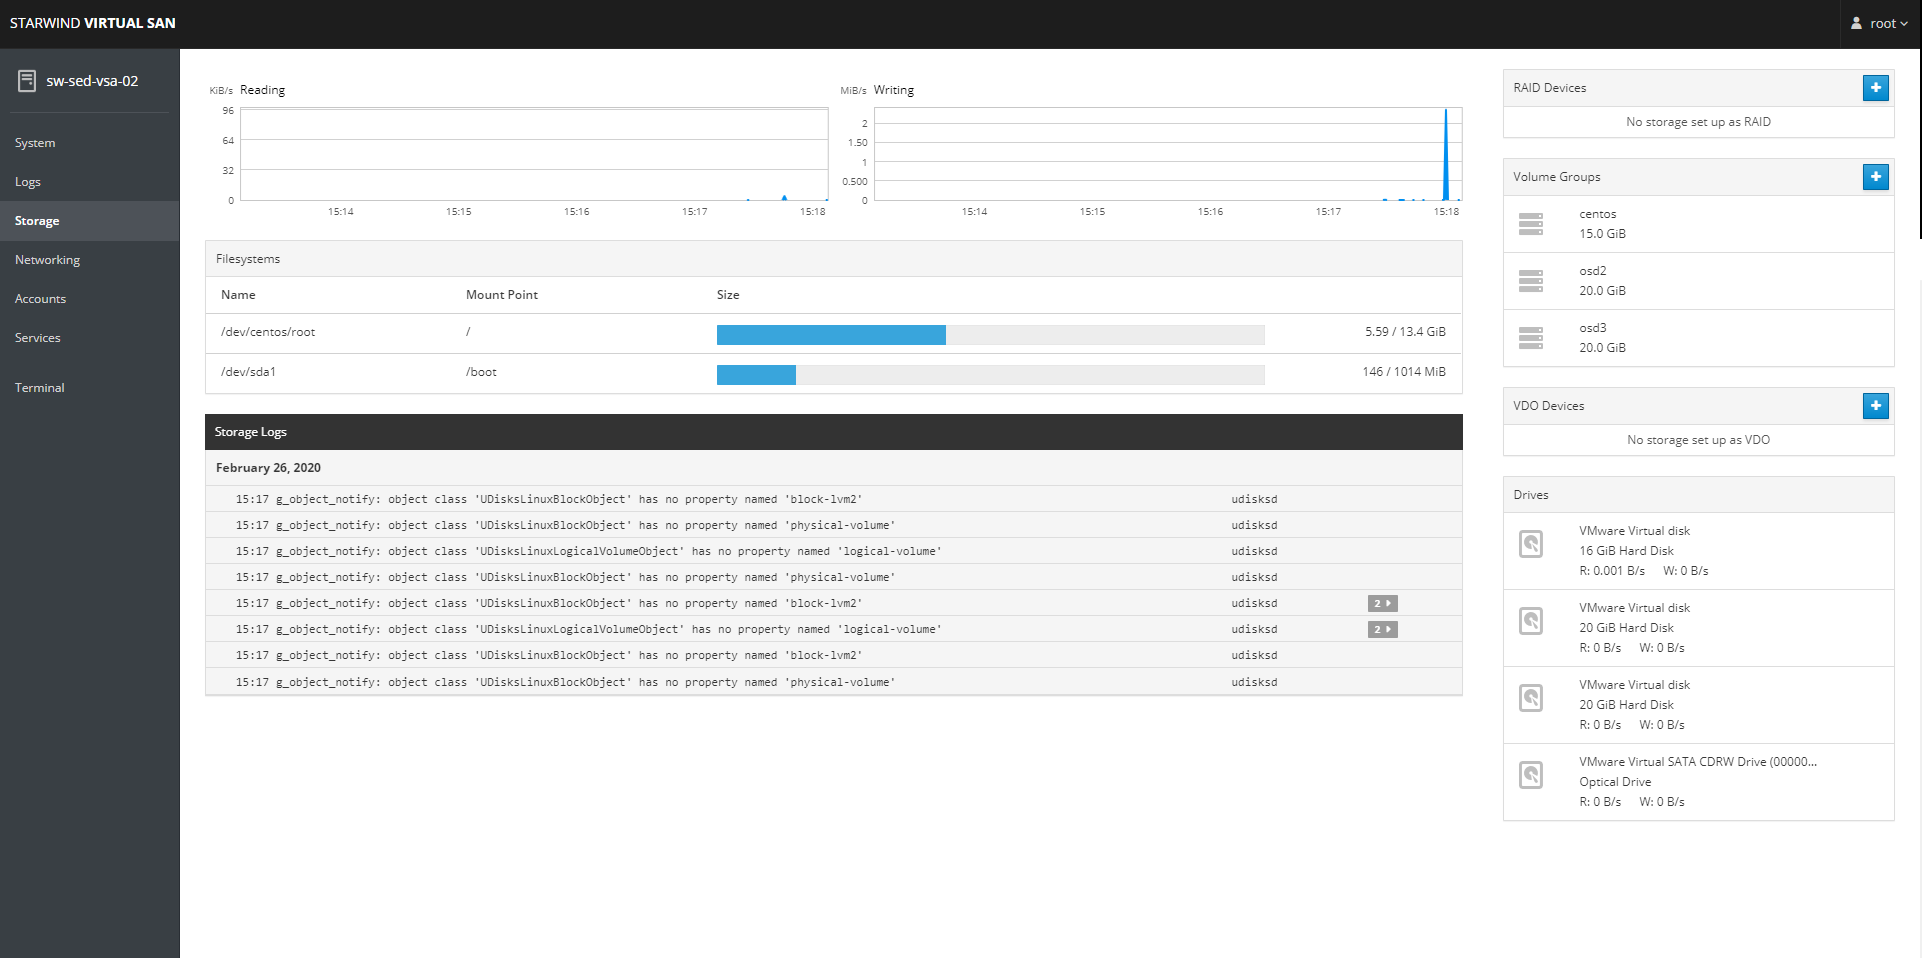The width and height of the screenshot is (1922, 958).
Task: Select the 16 GiB Hard Disk drive icon
Action: coord(1530,544)
